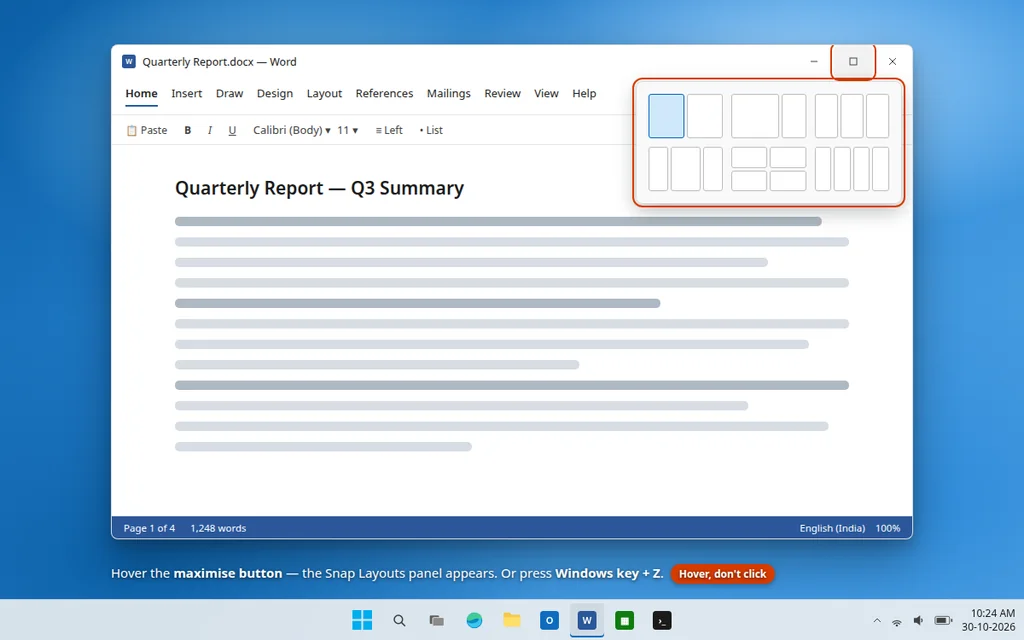The height and width of the screenshot is (640, 1024).
Task: Toggle underline formatting with U
Action: (x=232, y=130)
